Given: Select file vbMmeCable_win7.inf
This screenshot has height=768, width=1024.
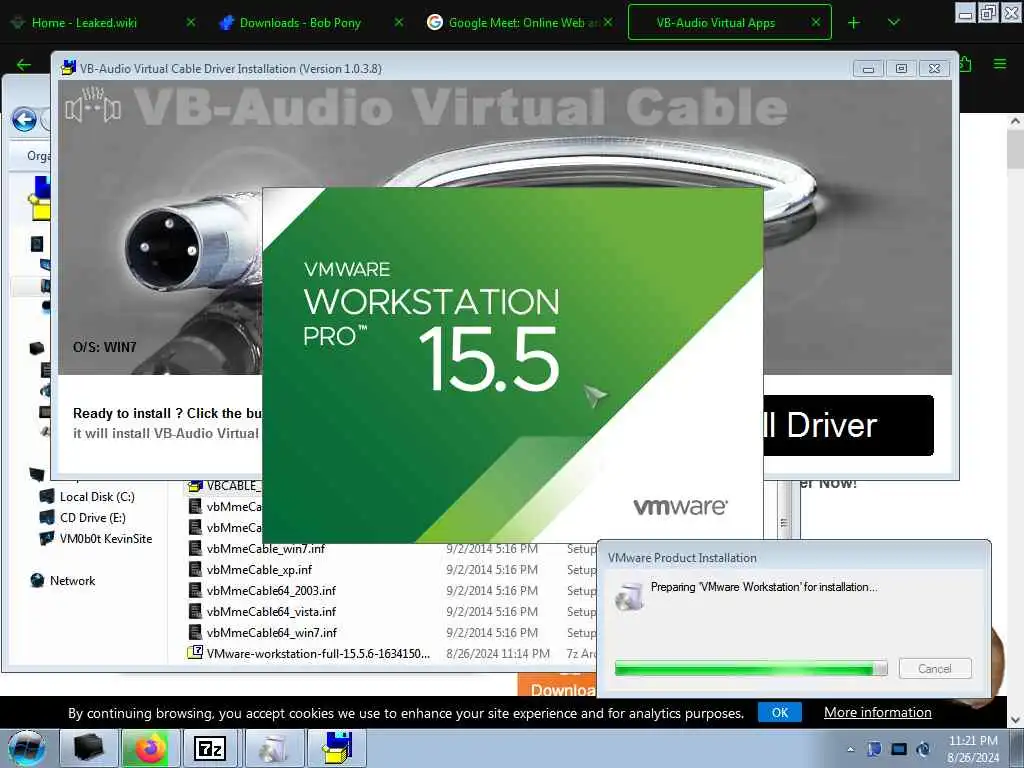Looking at the screenshot, I should 265,549.
